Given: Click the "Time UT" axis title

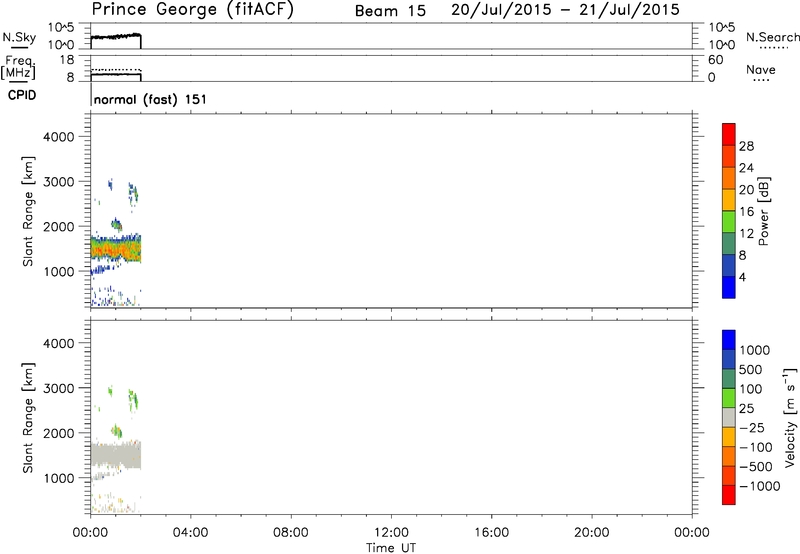Looking at the screenshot, I should coord(391,548).
